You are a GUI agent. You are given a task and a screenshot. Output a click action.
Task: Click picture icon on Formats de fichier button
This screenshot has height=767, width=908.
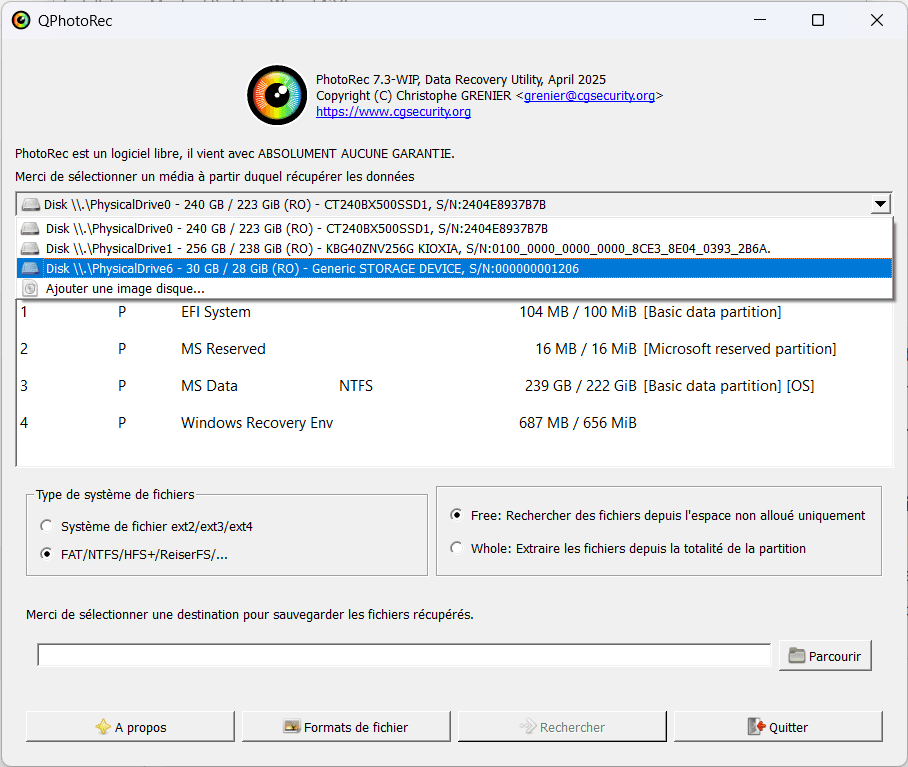[x=292, y=726]
